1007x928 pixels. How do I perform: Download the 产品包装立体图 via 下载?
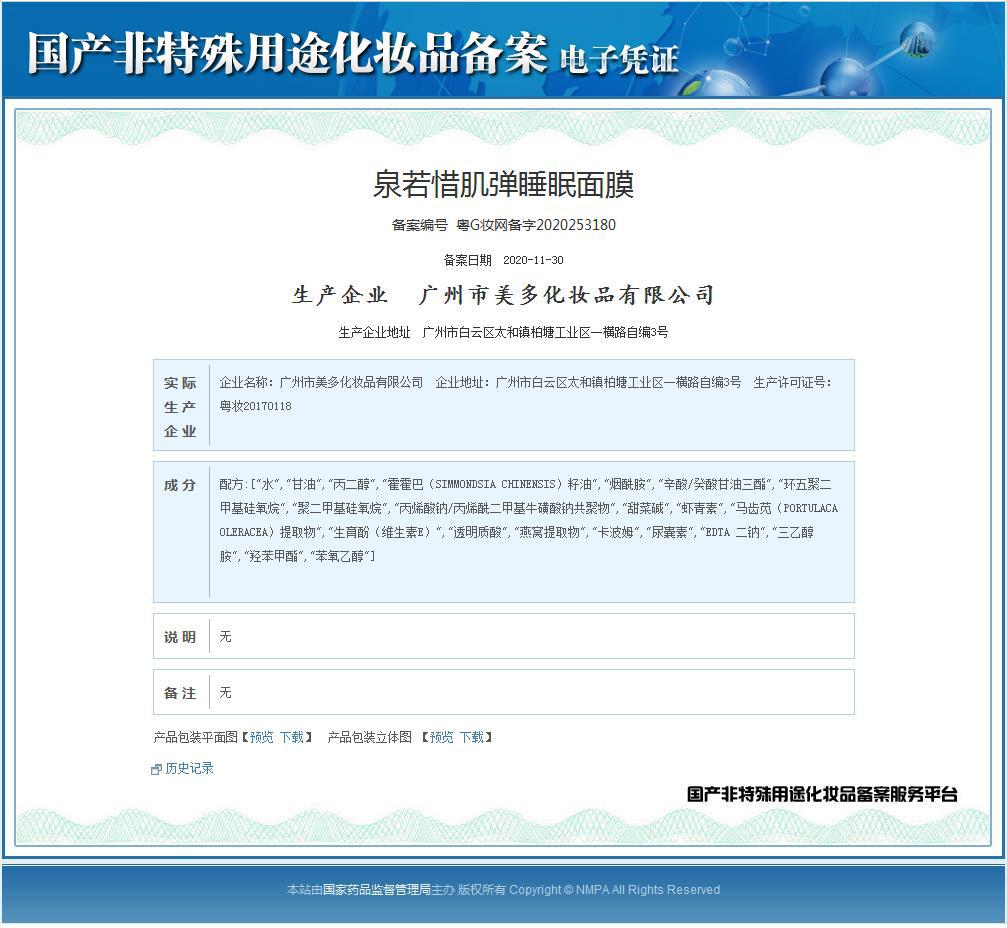point(471,737)
